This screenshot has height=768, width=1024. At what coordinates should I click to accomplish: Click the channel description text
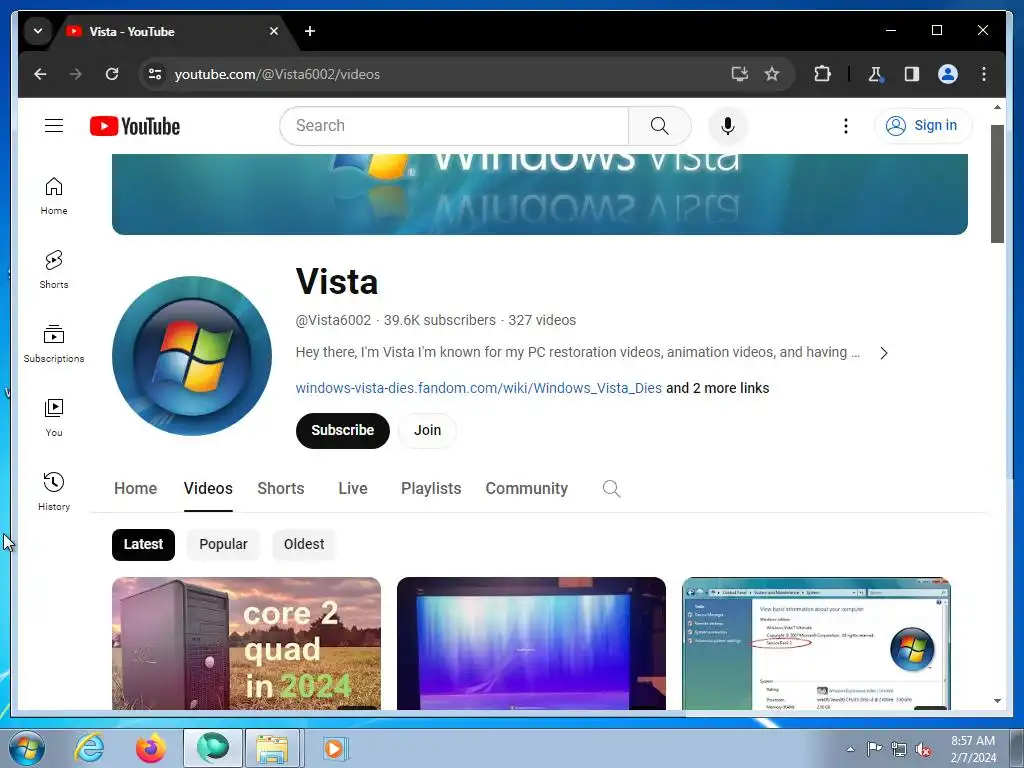coord(577,352)
